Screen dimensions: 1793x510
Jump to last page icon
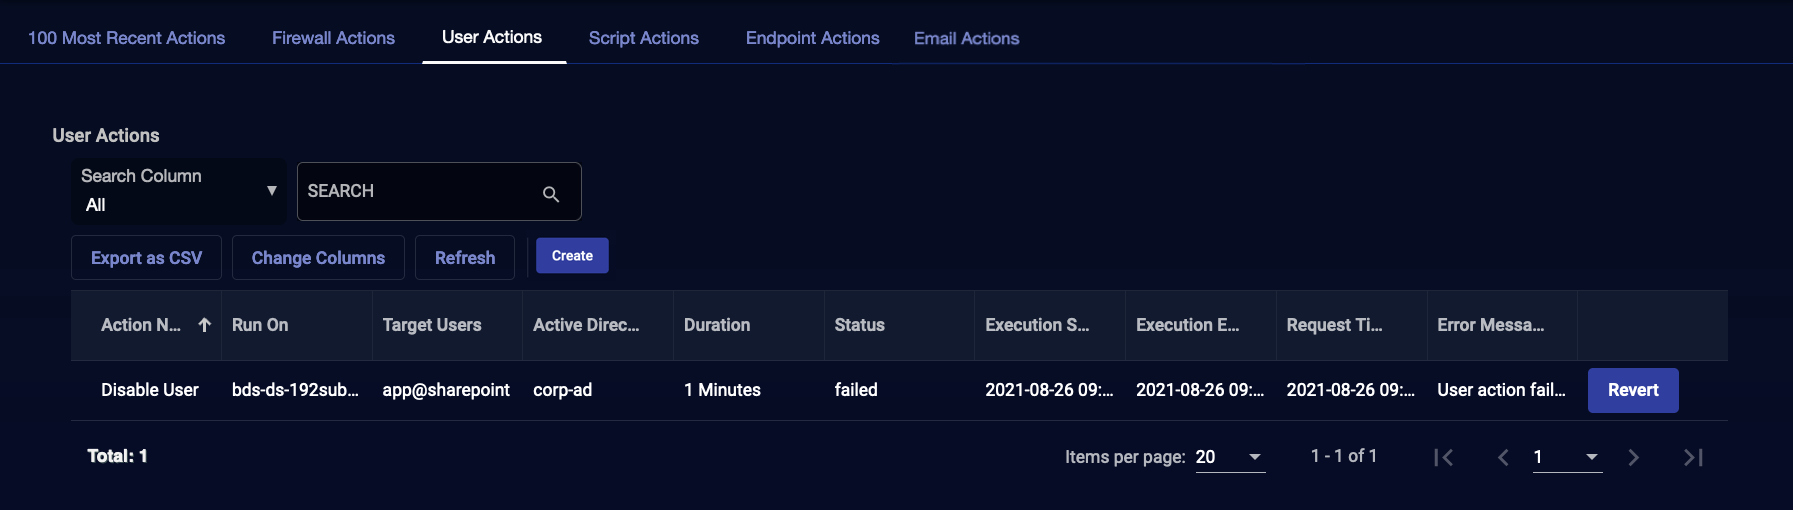click(1693, 457)
